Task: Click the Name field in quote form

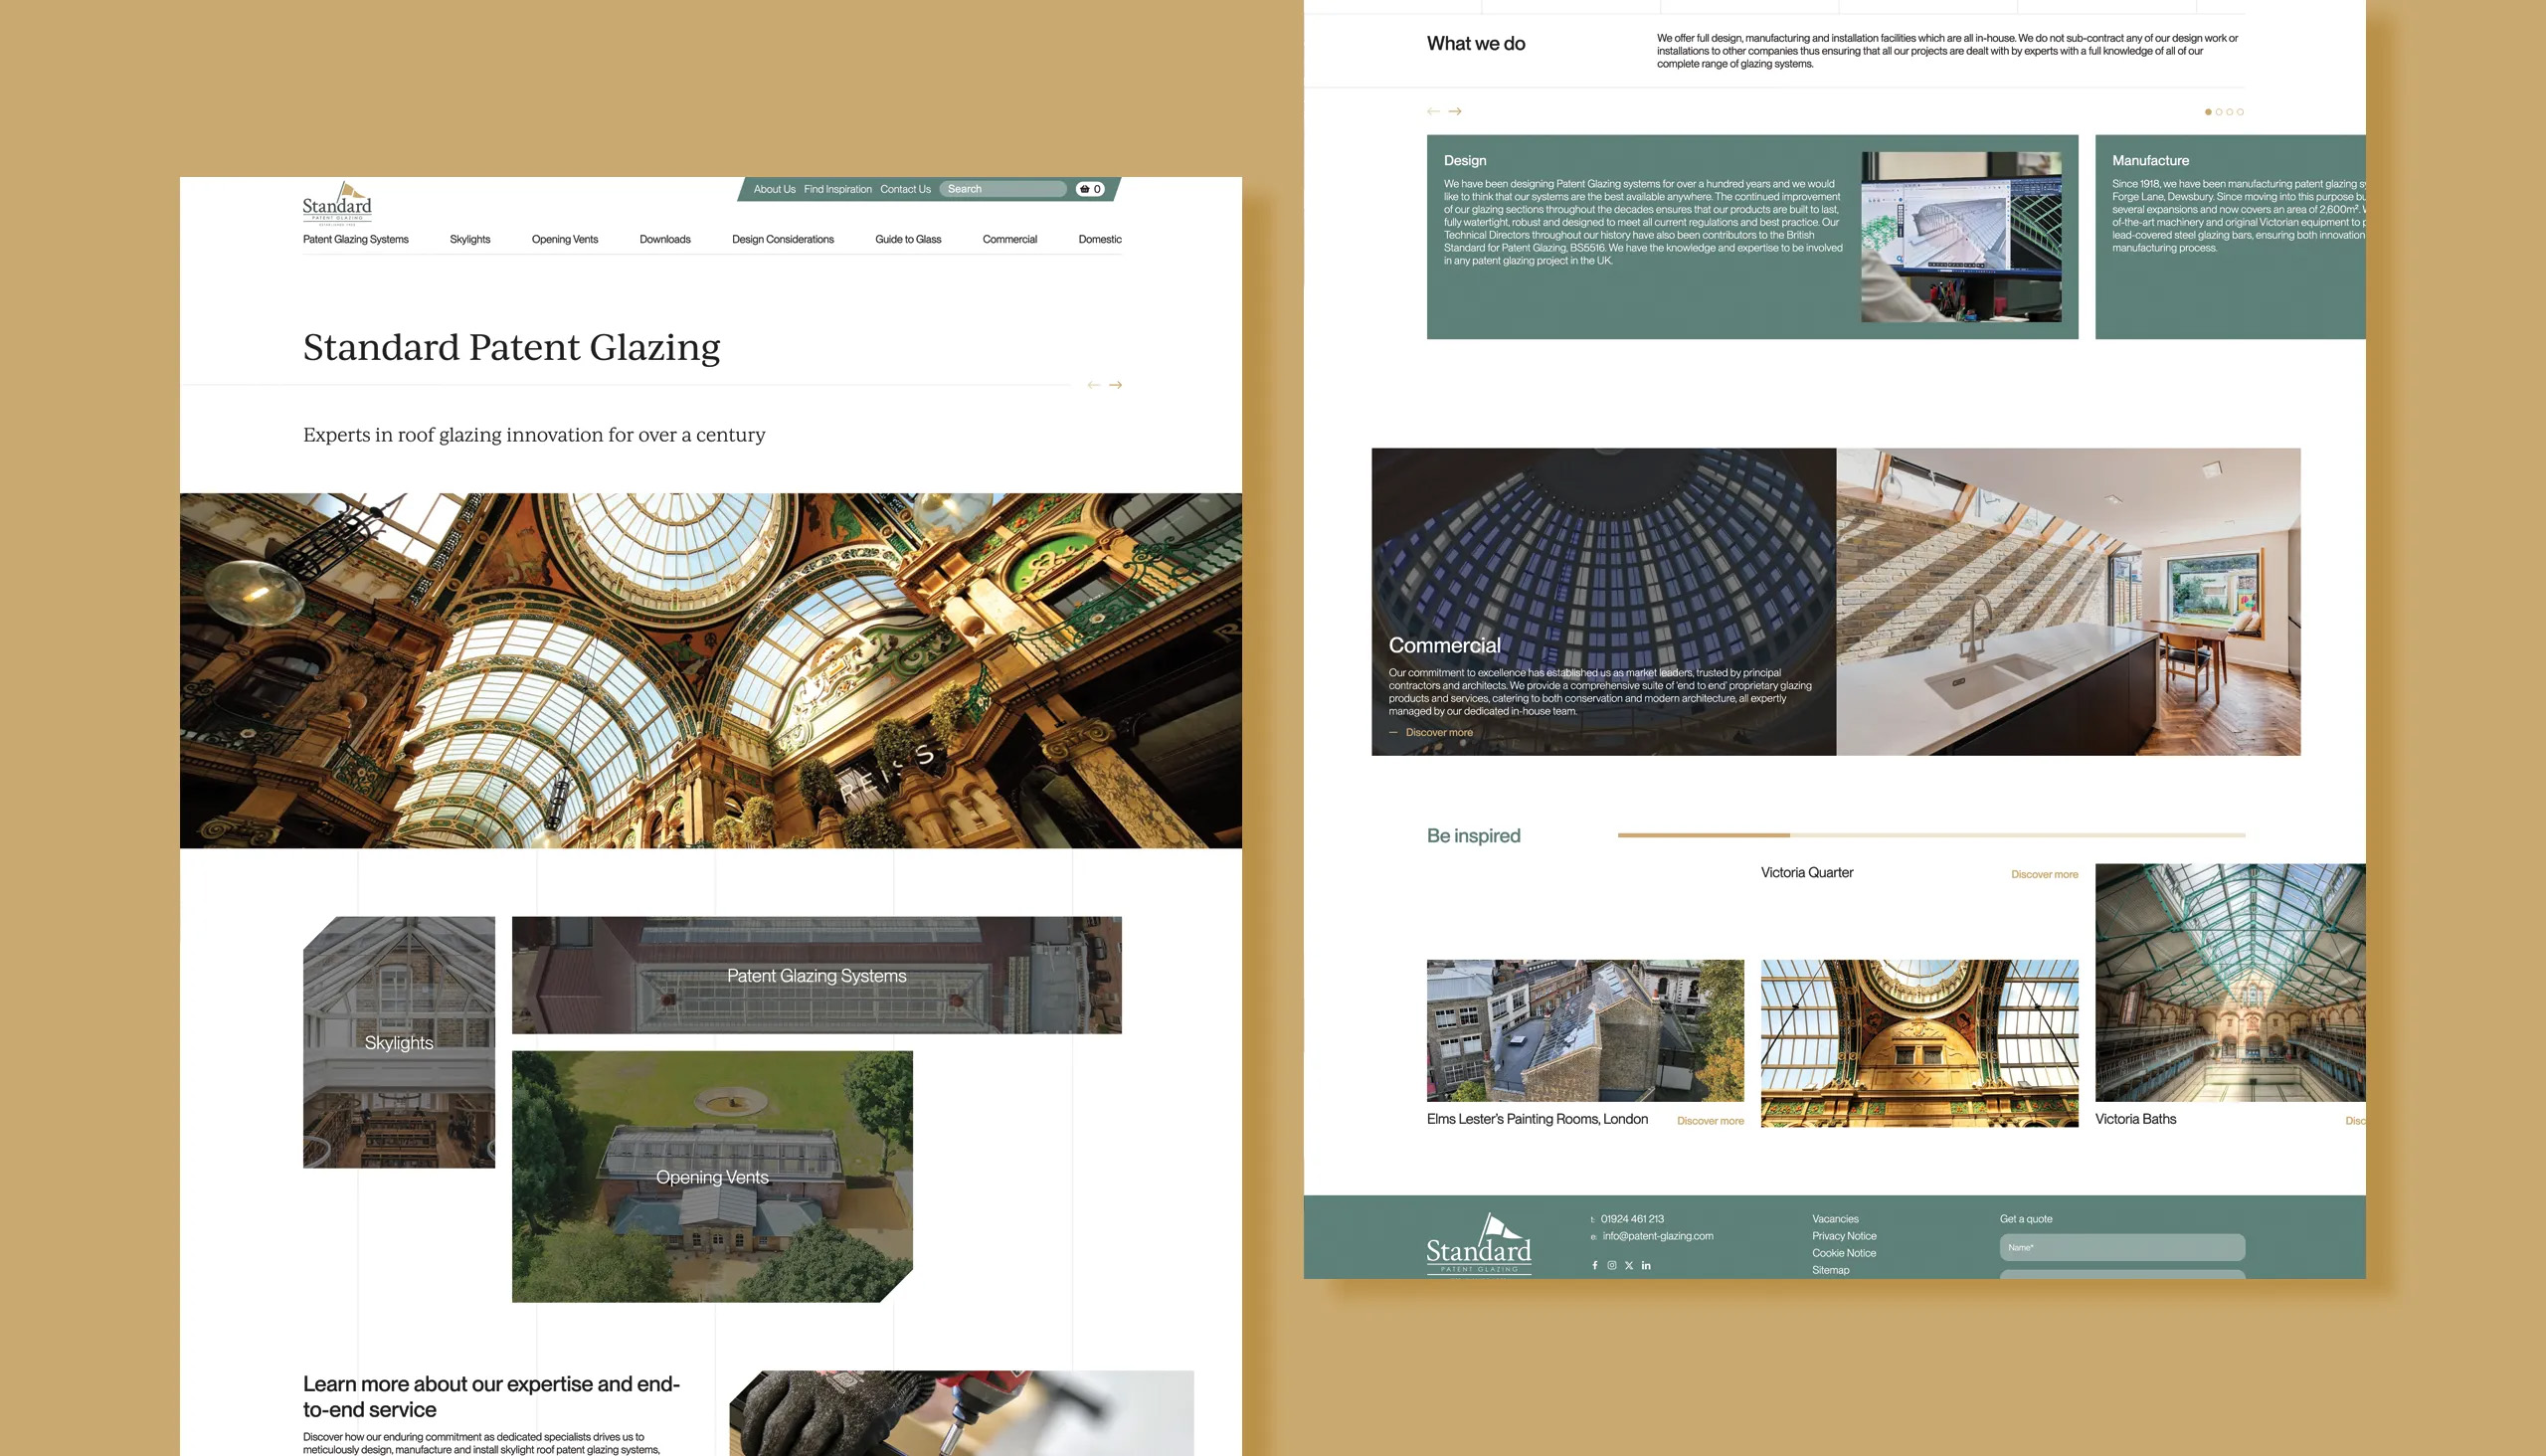Action: tap(2121, 1247)
